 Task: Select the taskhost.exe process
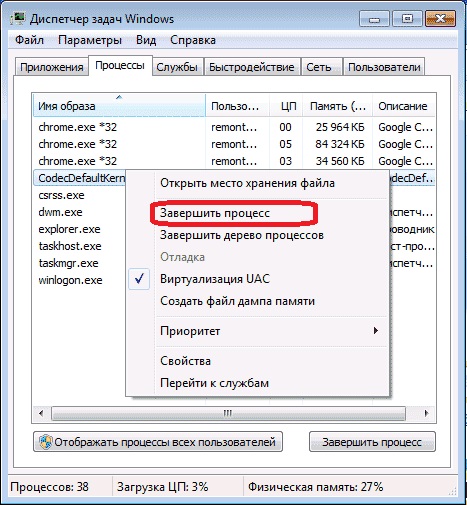(70, 246)
